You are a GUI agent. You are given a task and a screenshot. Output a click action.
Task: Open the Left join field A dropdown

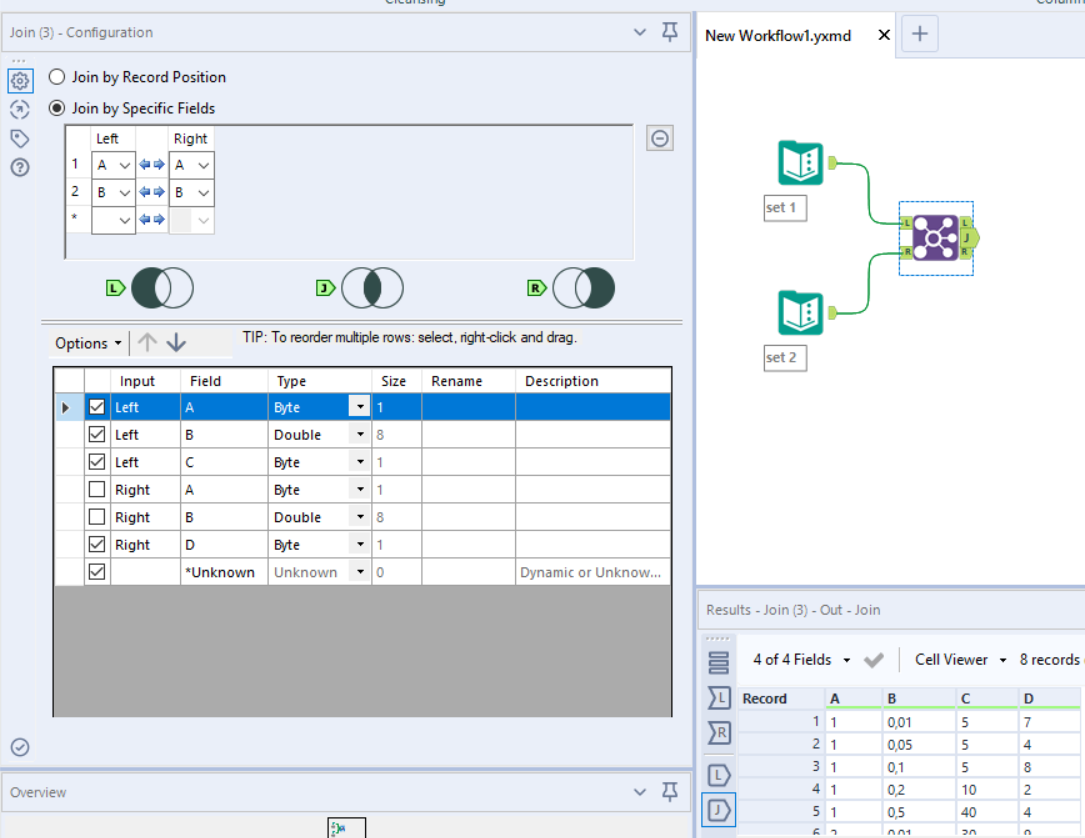click(x=124, y=165)
